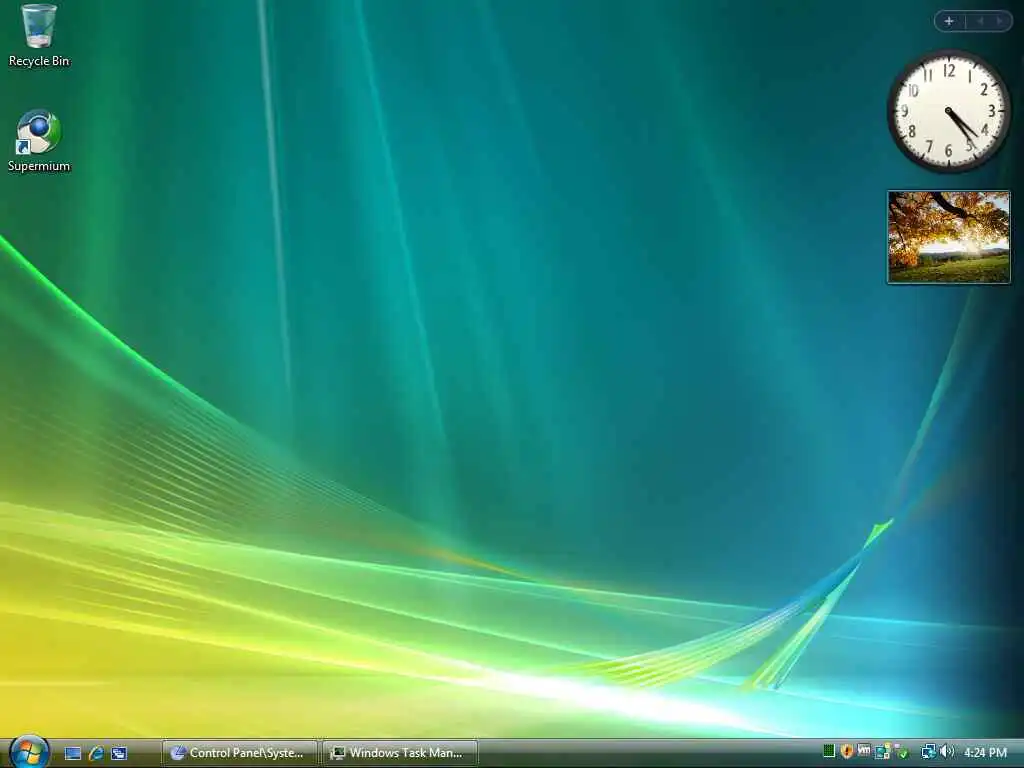Click the analog Clock gadget
Viewport: 1024px width, 768px height.
(948, 111)
